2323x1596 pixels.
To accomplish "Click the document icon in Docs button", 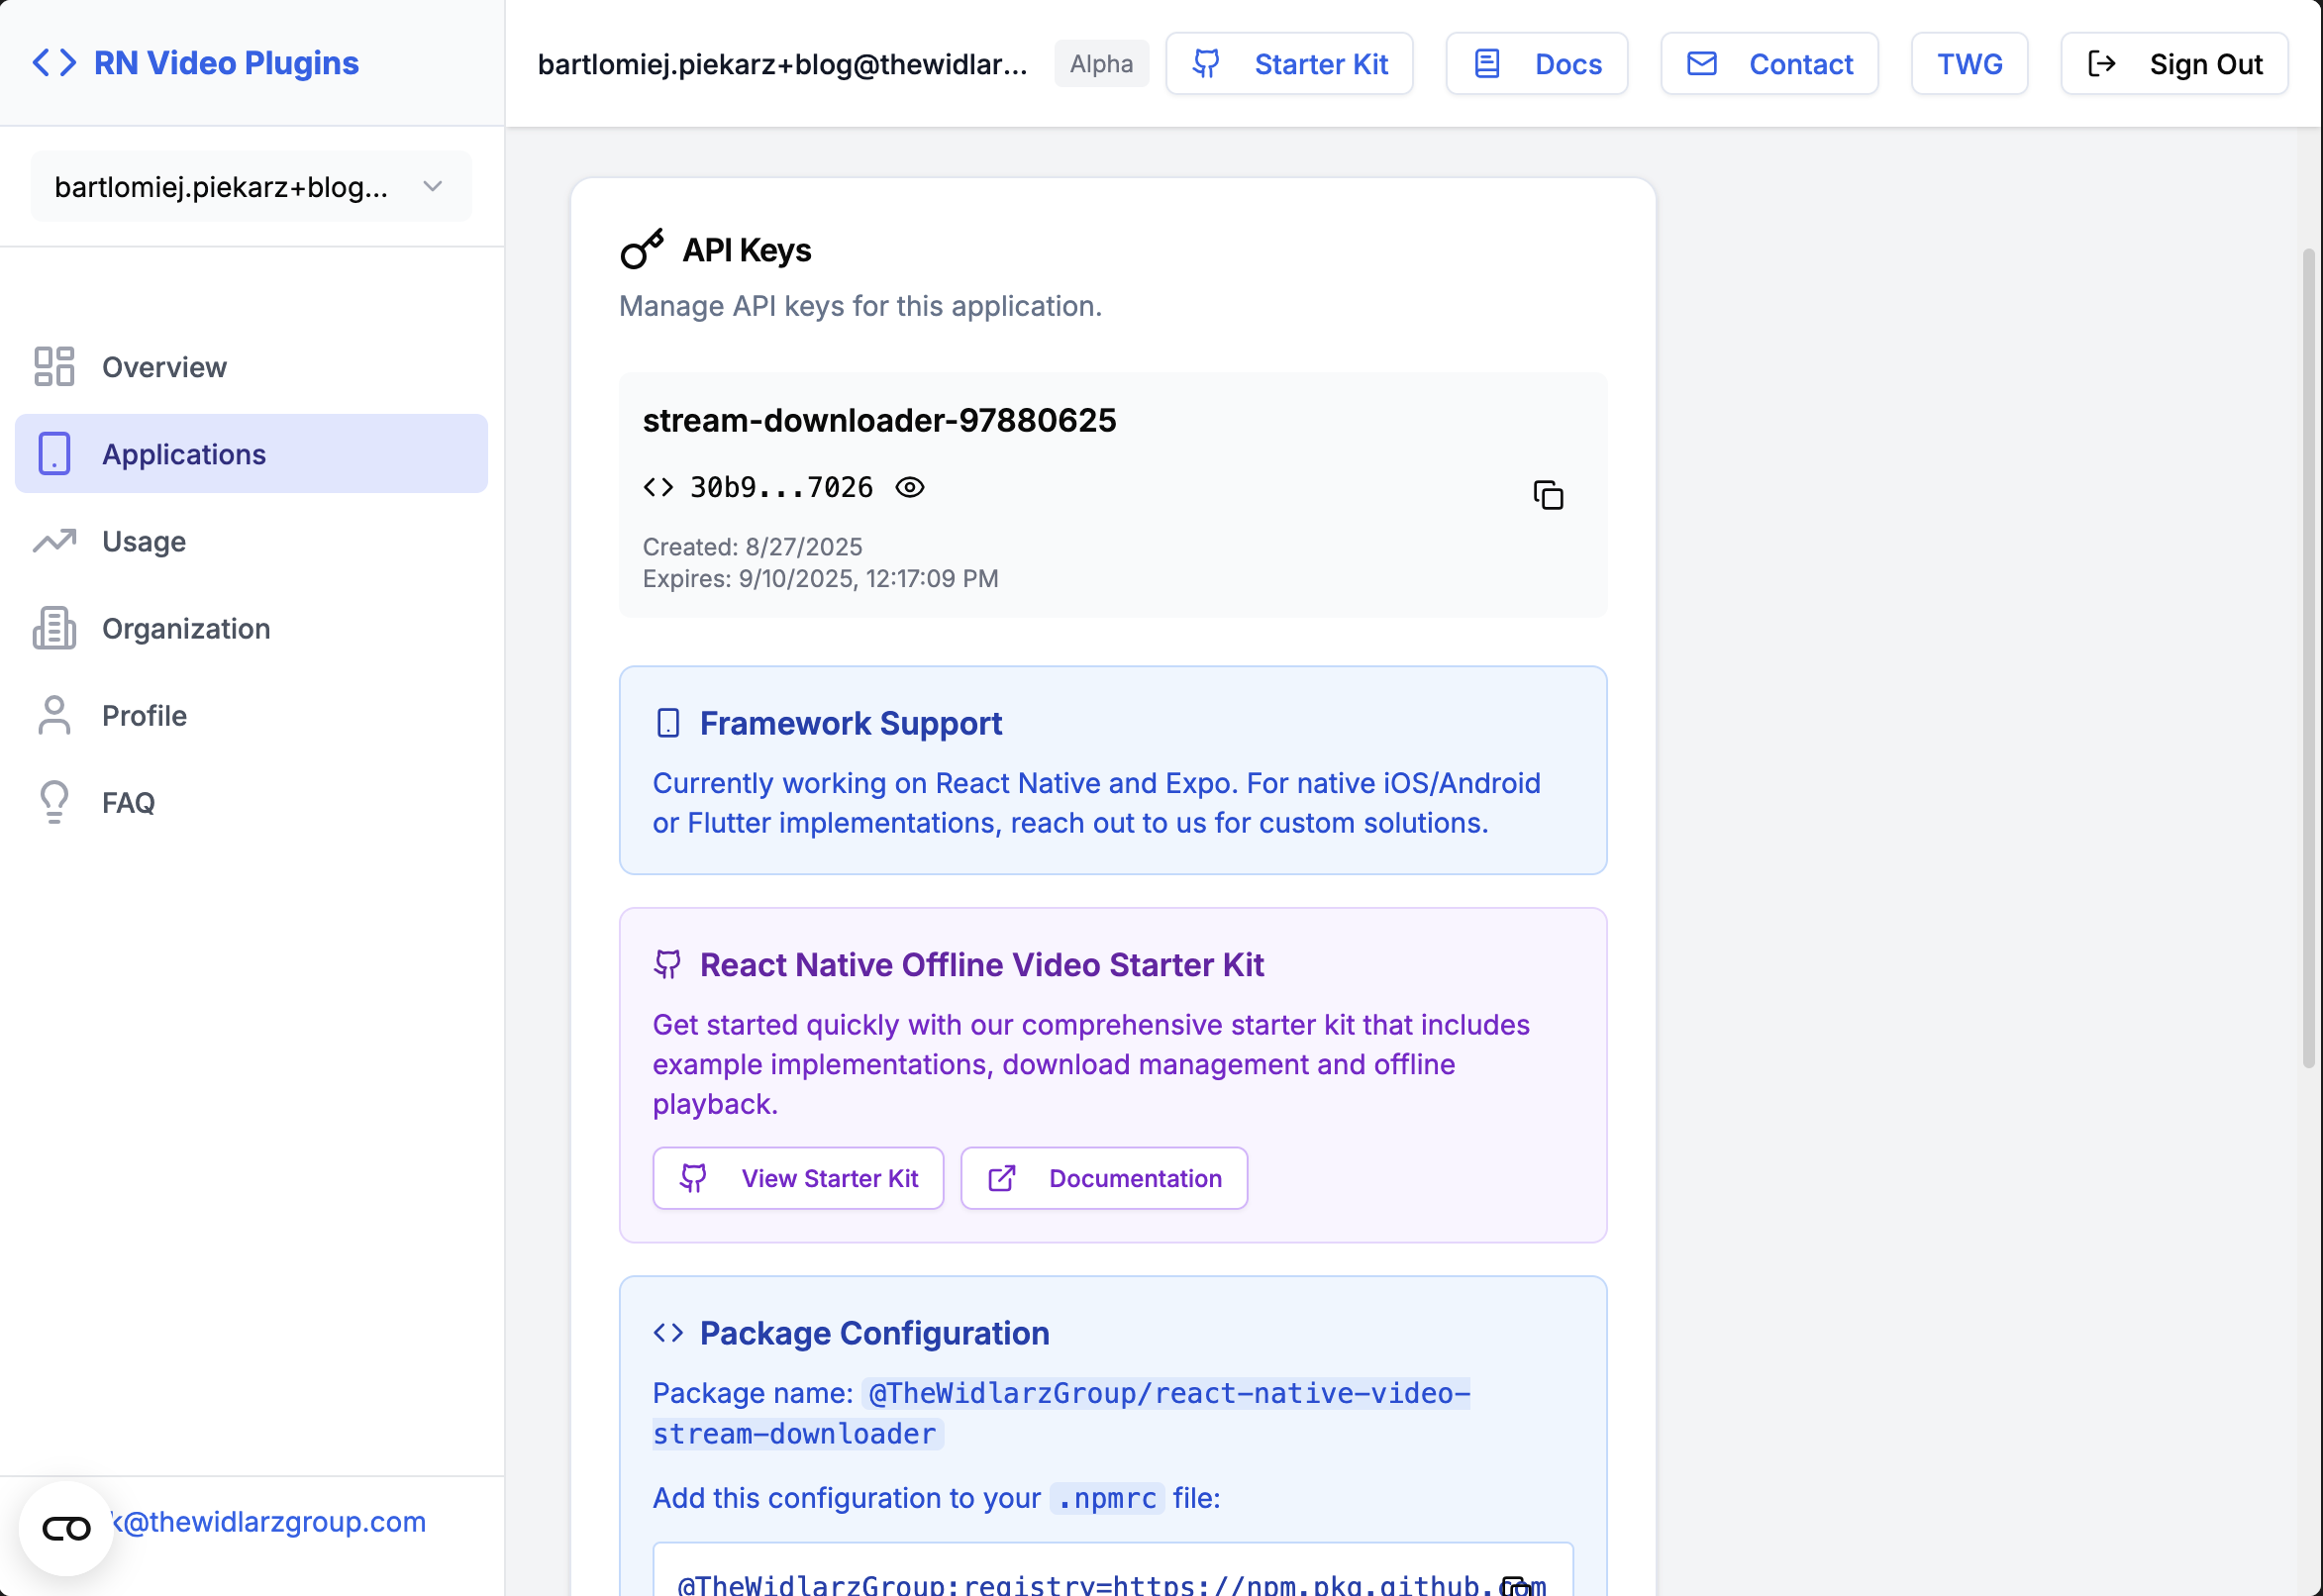I will [x=1487, y=64].
